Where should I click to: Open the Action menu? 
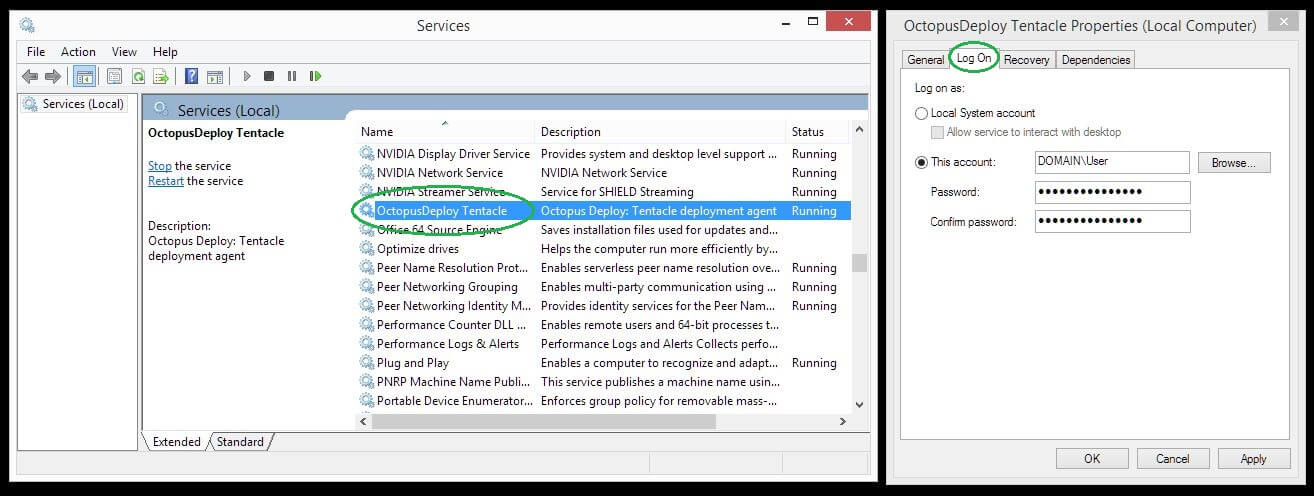[x=78, y=52]
